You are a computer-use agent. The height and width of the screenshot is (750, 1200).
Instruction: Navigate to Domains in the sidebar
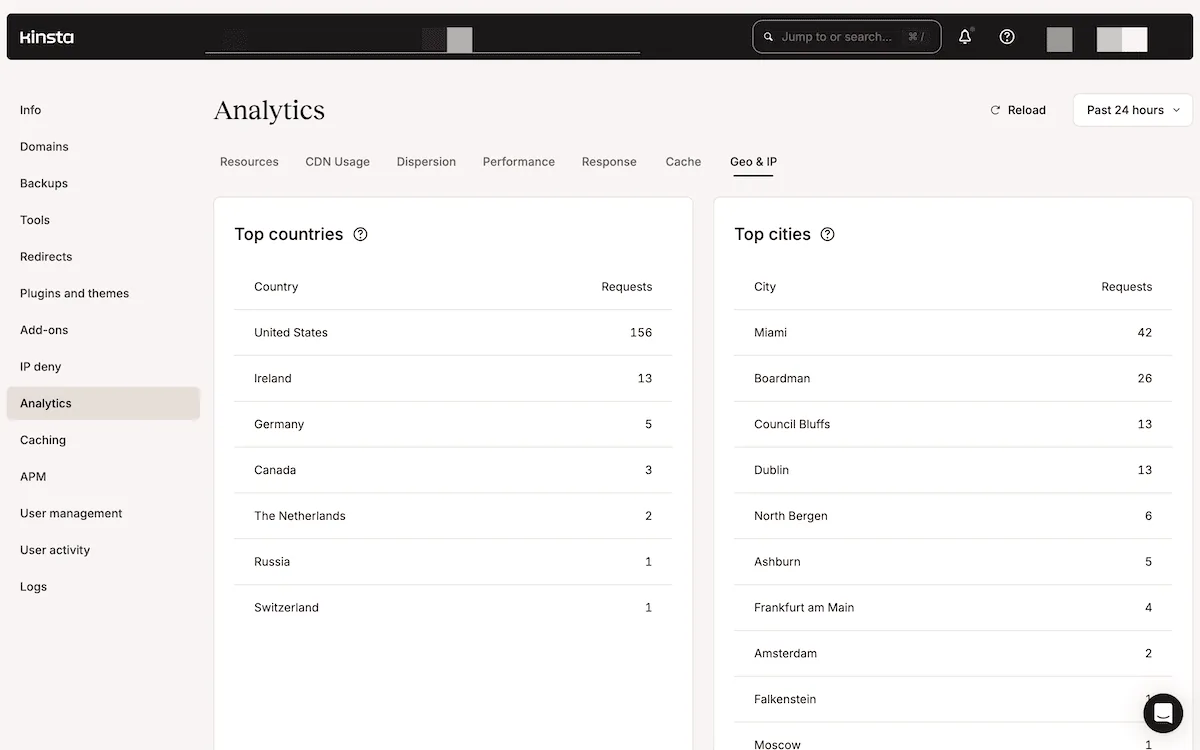pyautogui.click(x=44, y=146)
